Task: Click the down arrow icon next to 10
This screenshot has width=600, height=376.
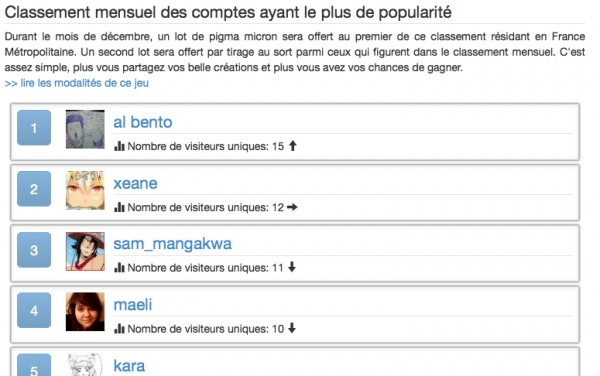Action: (x=292, y=328)
